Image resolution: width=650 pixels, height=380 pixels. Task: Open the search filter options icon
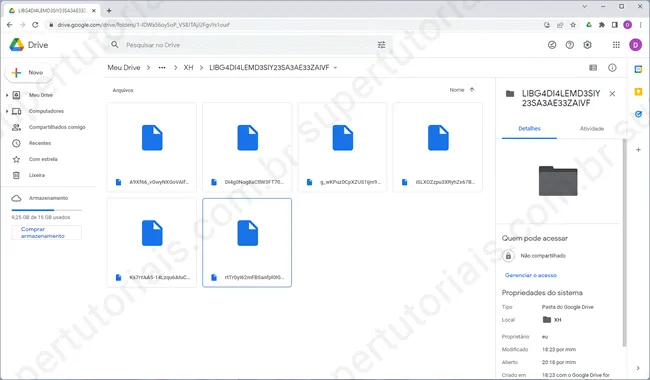(381, 45)
